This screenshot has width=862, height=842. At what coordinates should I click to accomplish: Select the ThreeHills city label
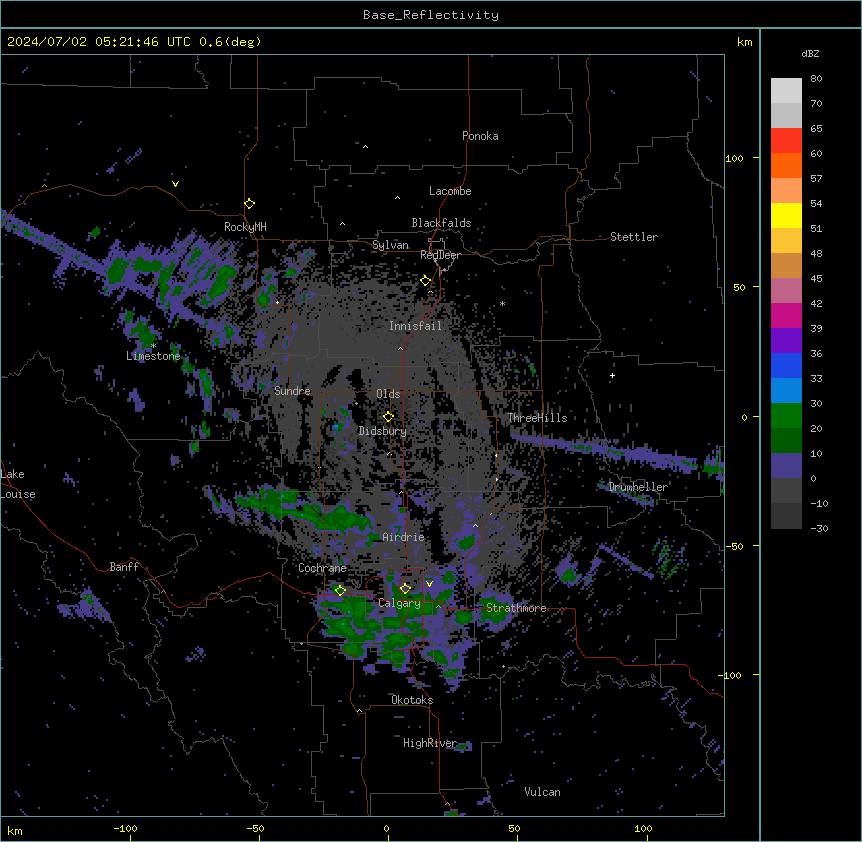click(537, 418)
